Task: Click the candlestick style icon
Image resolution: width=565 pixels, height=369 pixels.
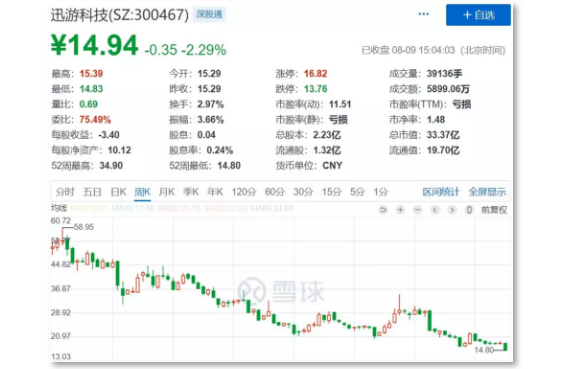Action: (469, 209)
